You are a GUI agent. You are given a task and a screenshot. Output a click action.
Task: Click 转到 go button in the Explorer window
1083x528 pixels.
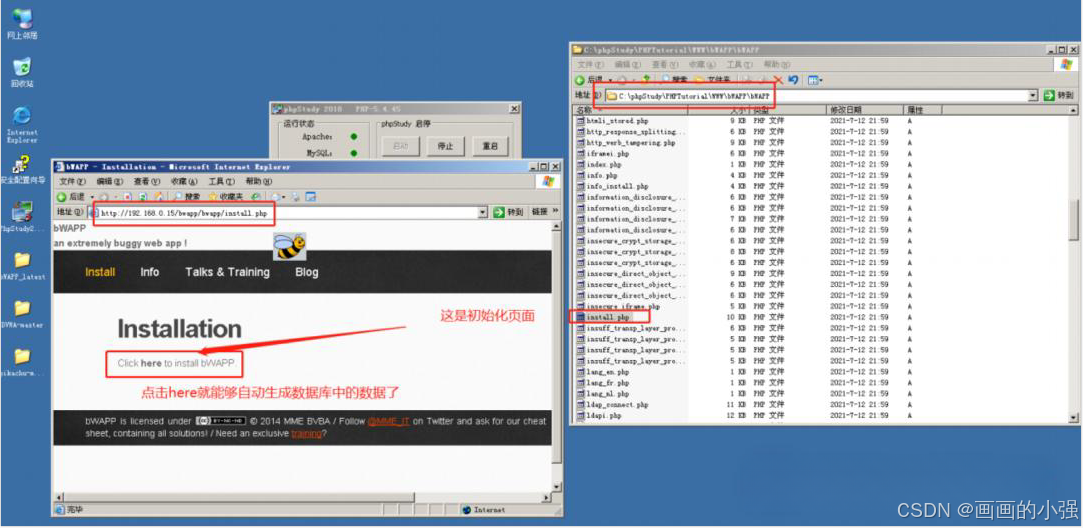(1059, 95)
